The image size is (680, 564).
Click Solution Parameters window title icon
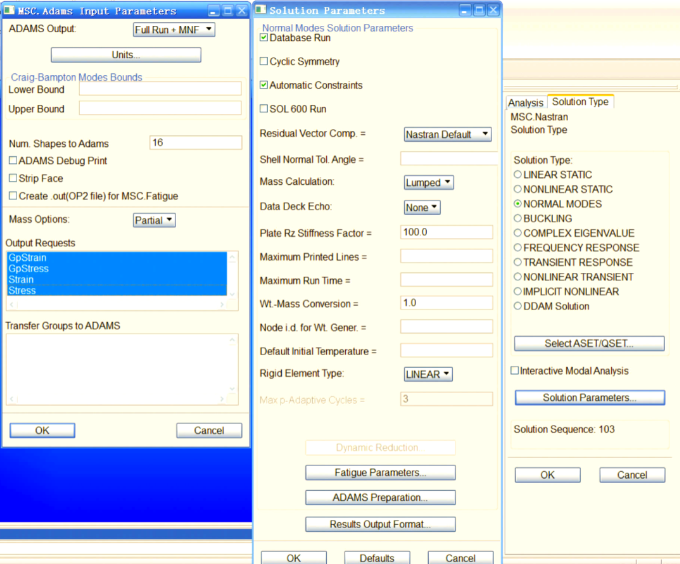coord(260,9)
